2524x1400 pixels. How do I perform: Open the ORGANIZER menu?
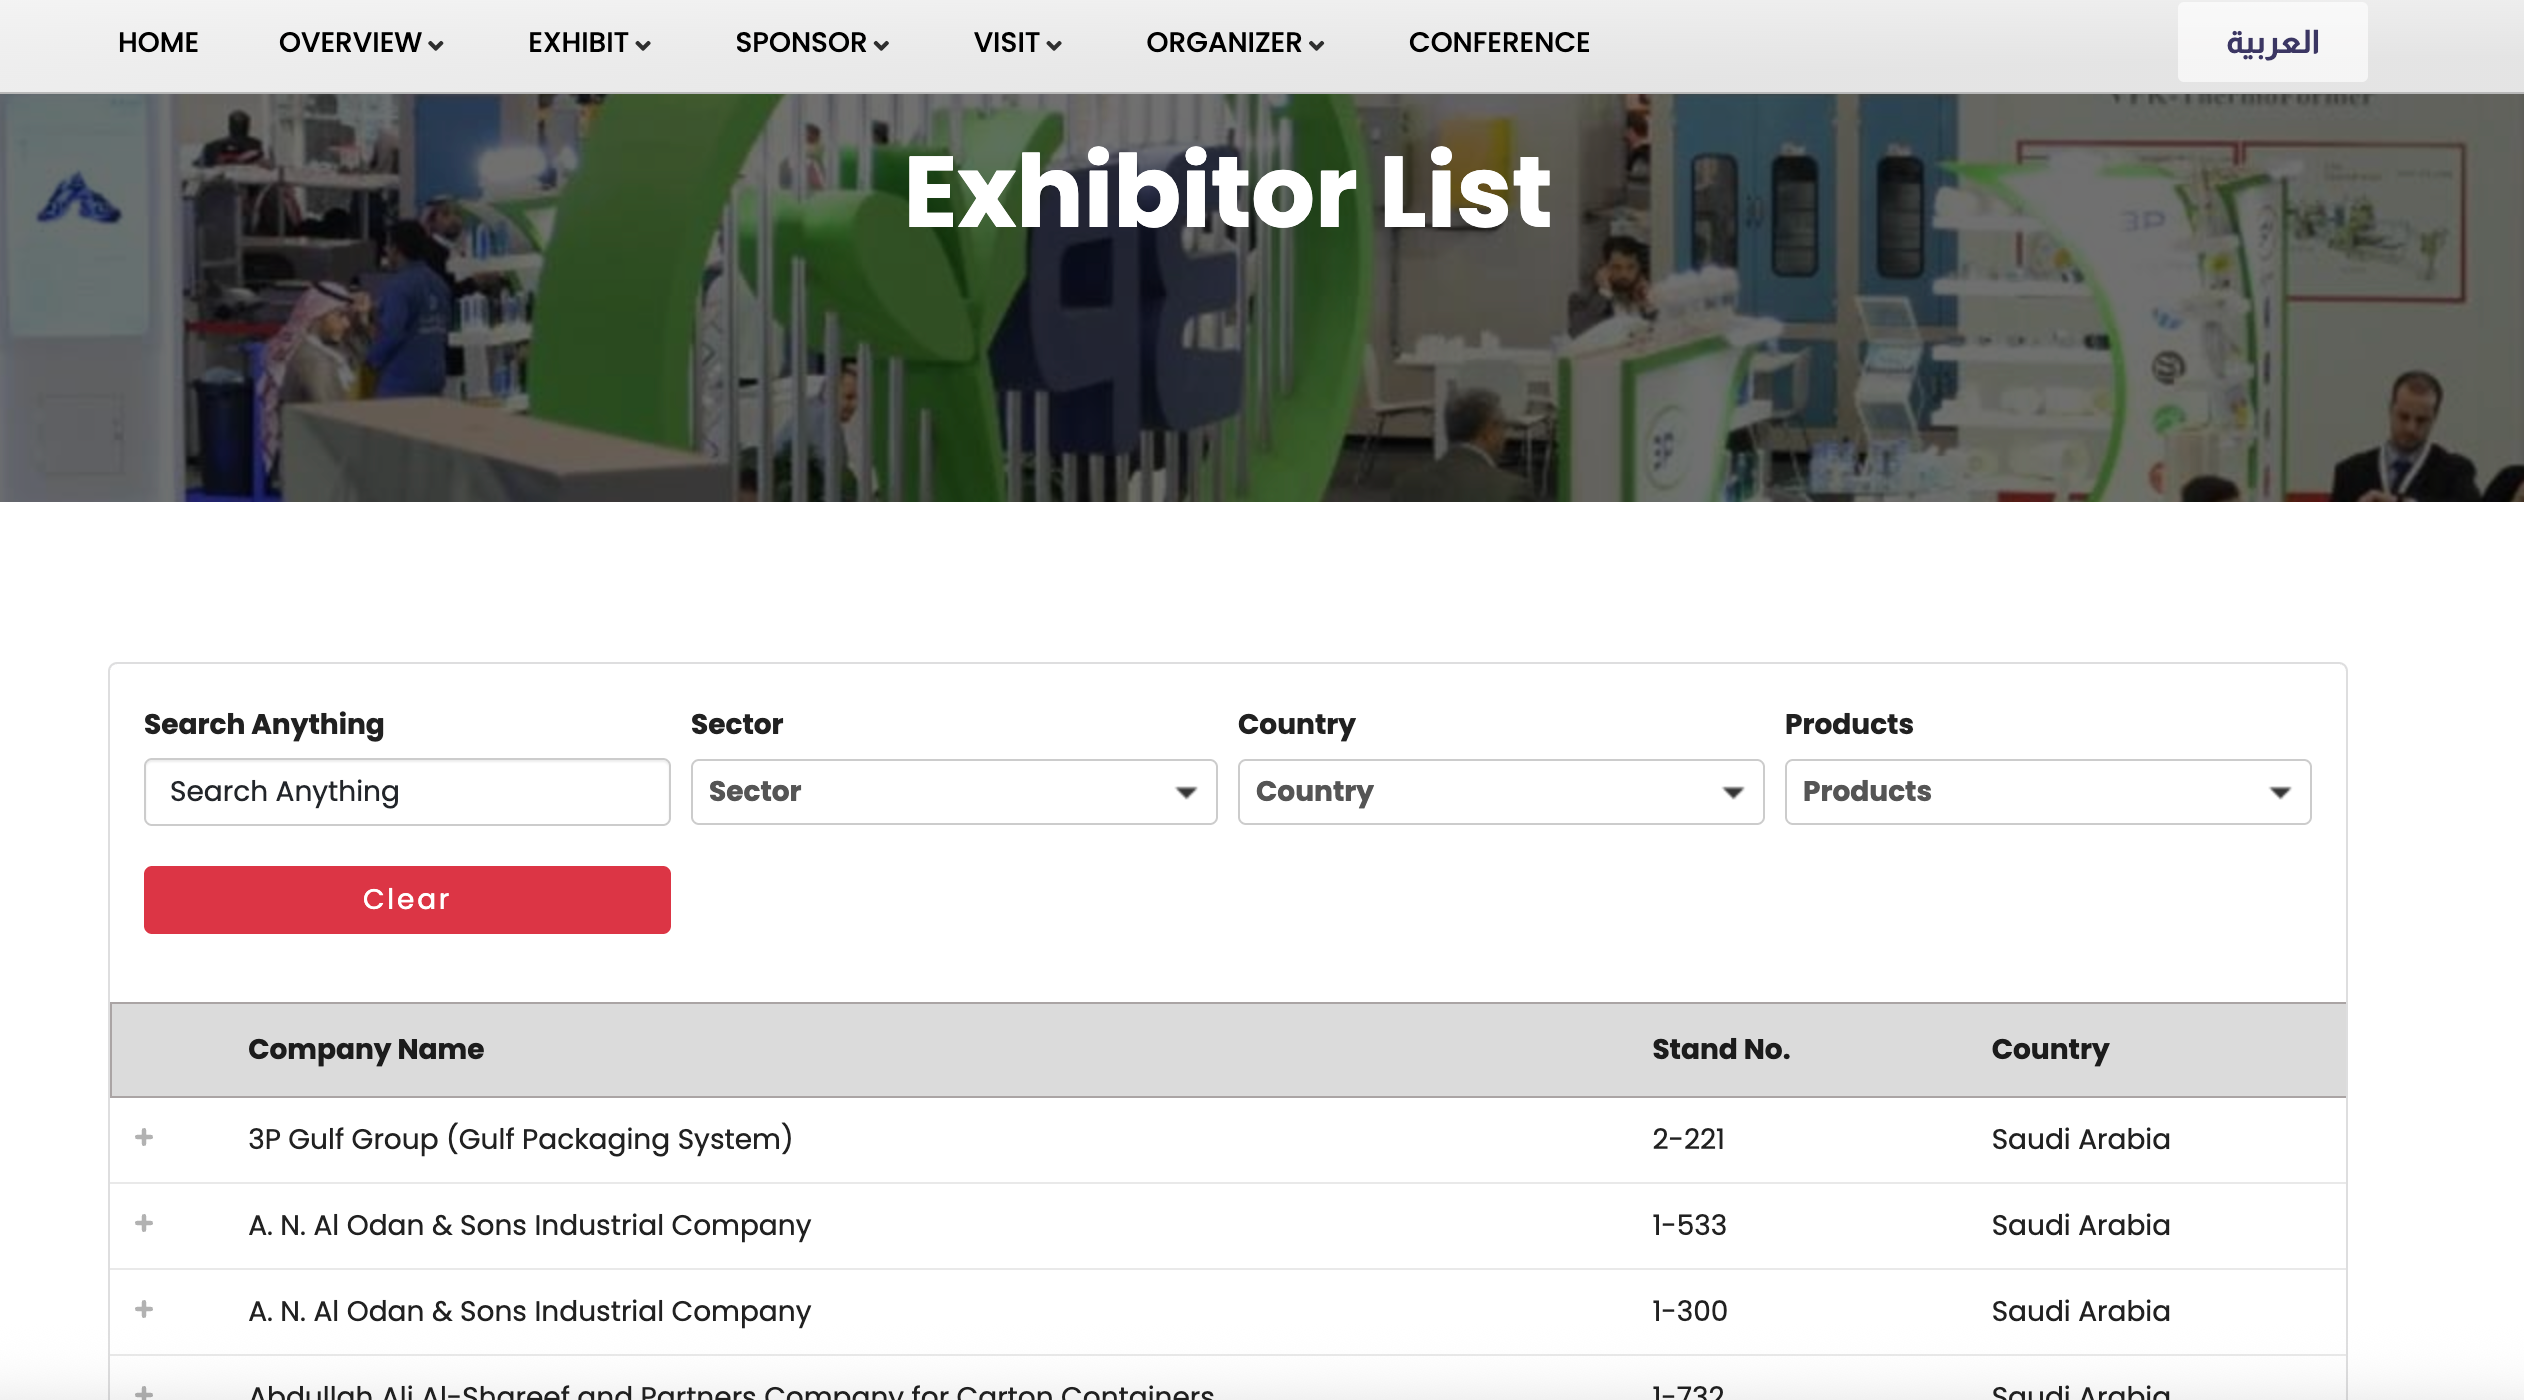pyautogui.click(x=1235, y=43)
